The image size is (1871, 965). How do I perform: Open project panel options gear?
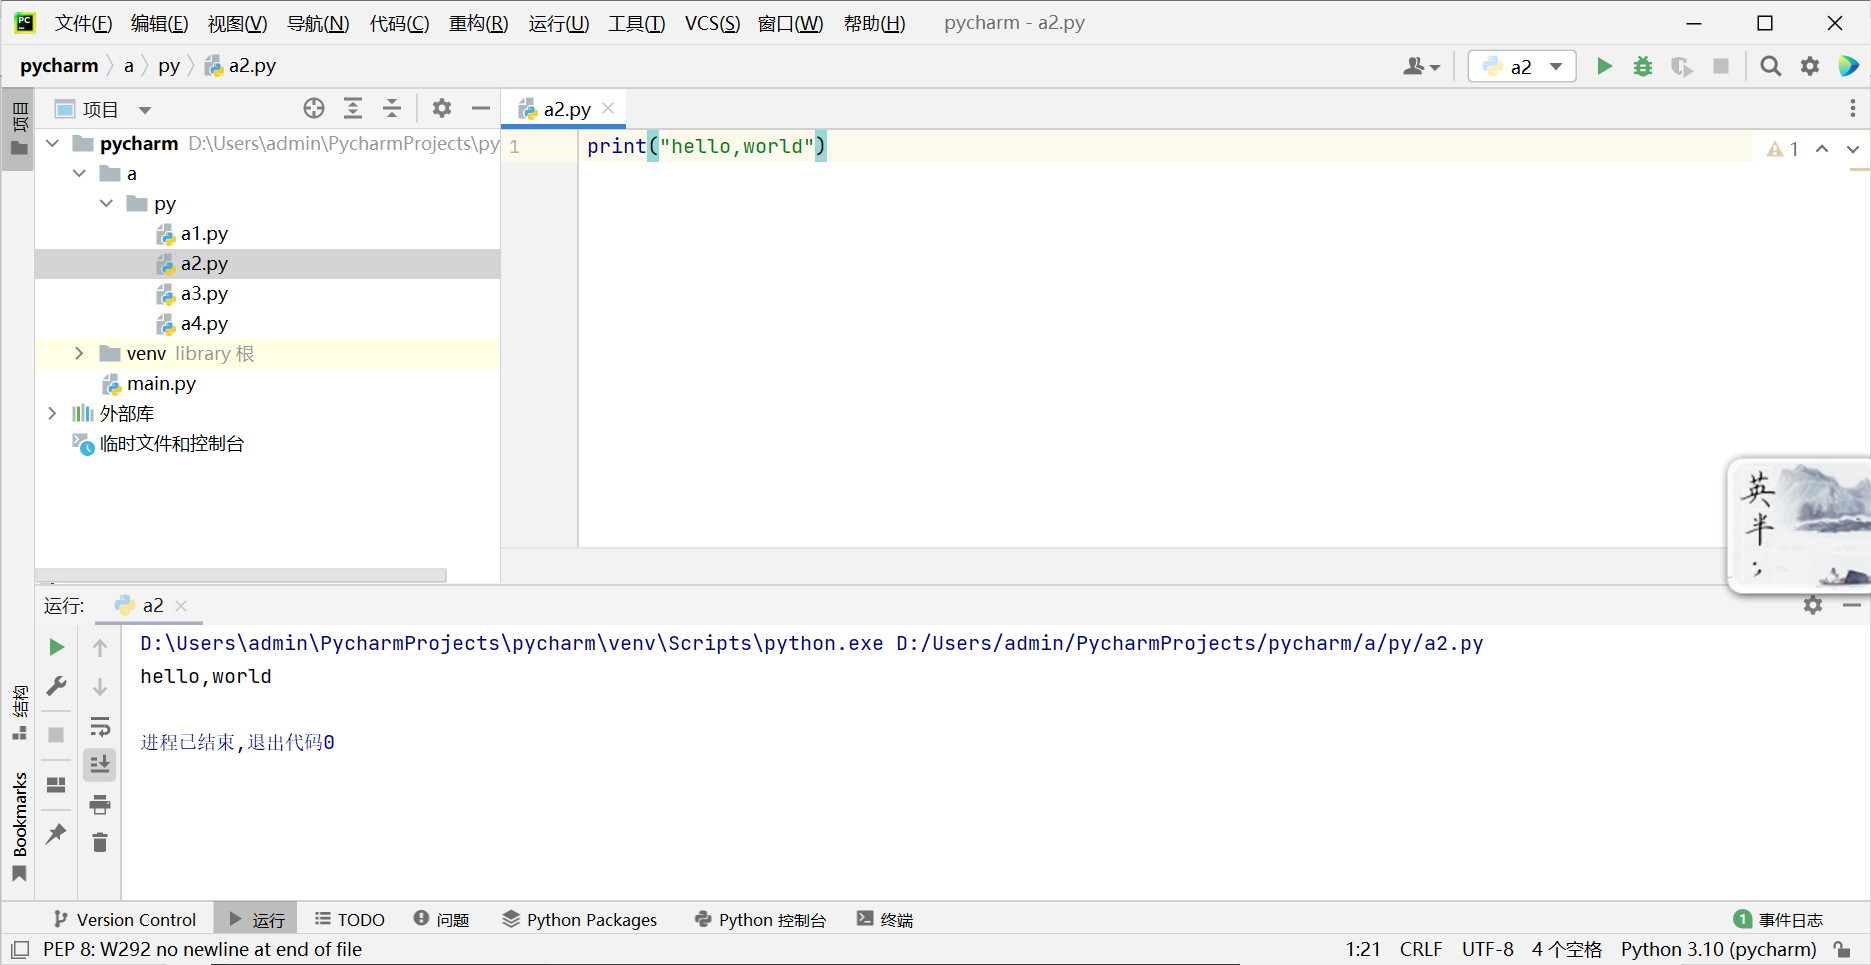click(x=442, y=108)
